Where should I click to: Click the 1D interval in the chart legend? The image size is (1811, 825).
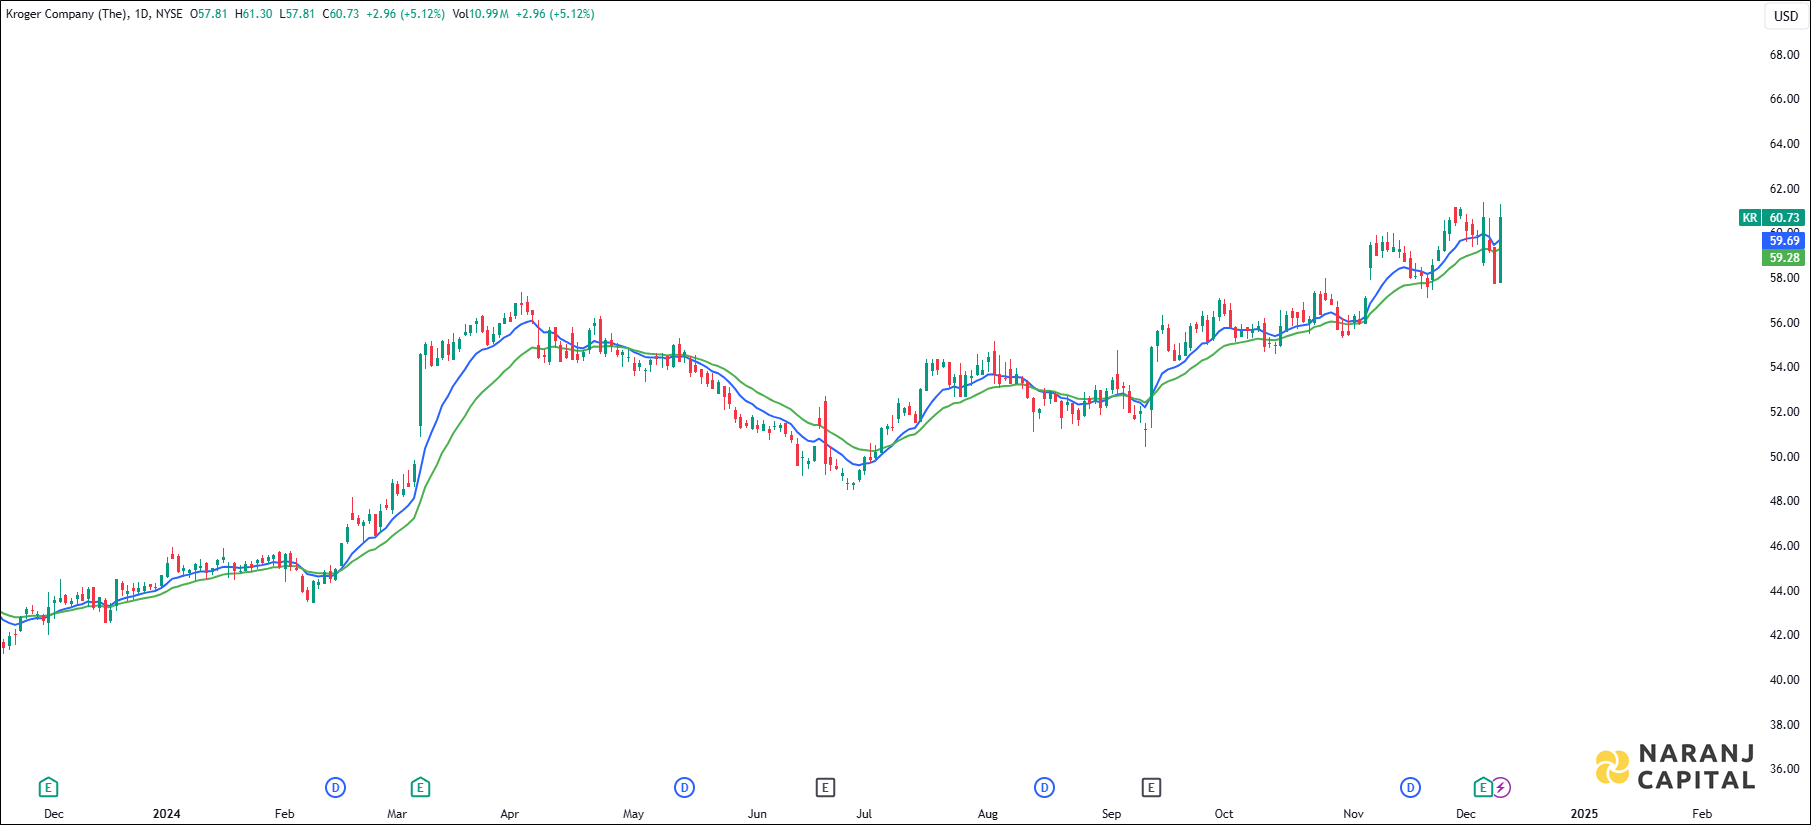[x=142, y=14]
